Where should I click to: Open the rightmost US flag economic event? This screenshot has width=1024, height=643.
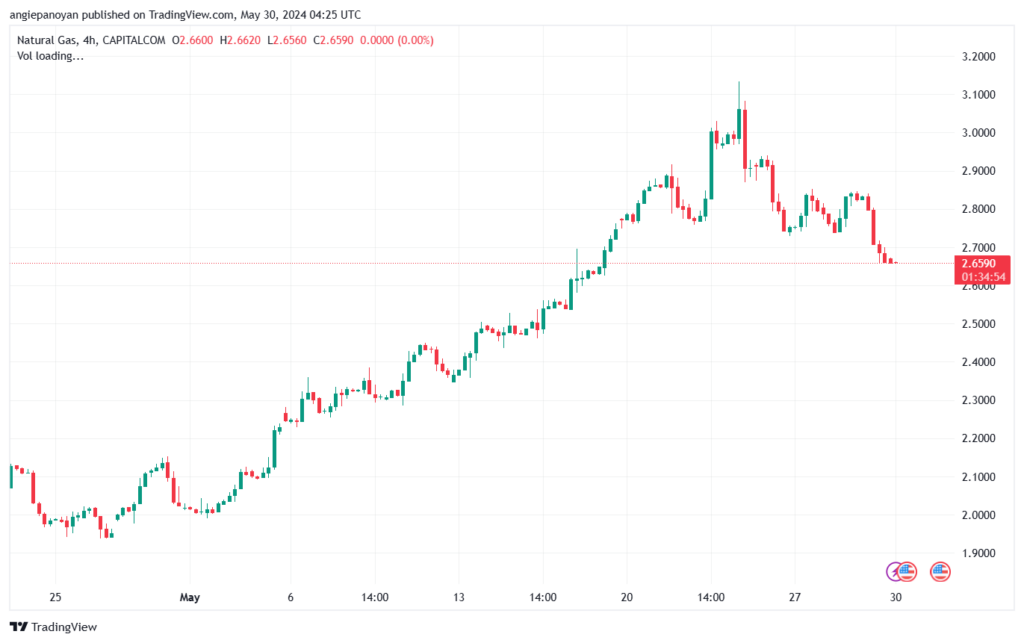(940, 572)
